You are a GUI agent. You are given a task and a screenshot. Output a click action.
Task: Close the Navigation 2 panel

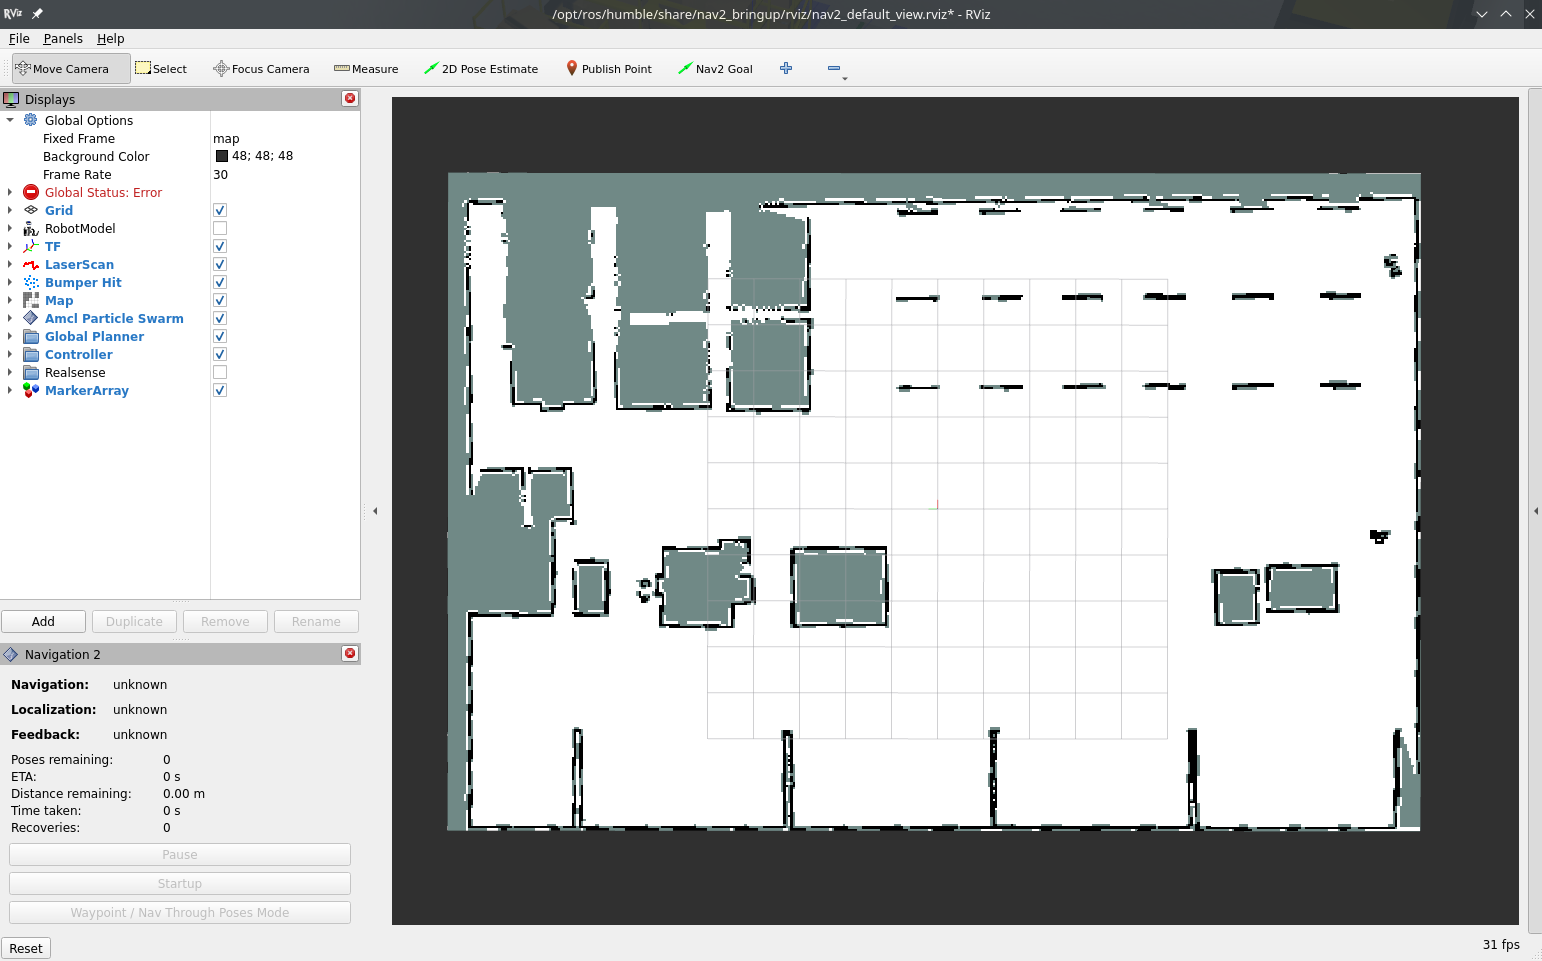click(x=350, y=653)
